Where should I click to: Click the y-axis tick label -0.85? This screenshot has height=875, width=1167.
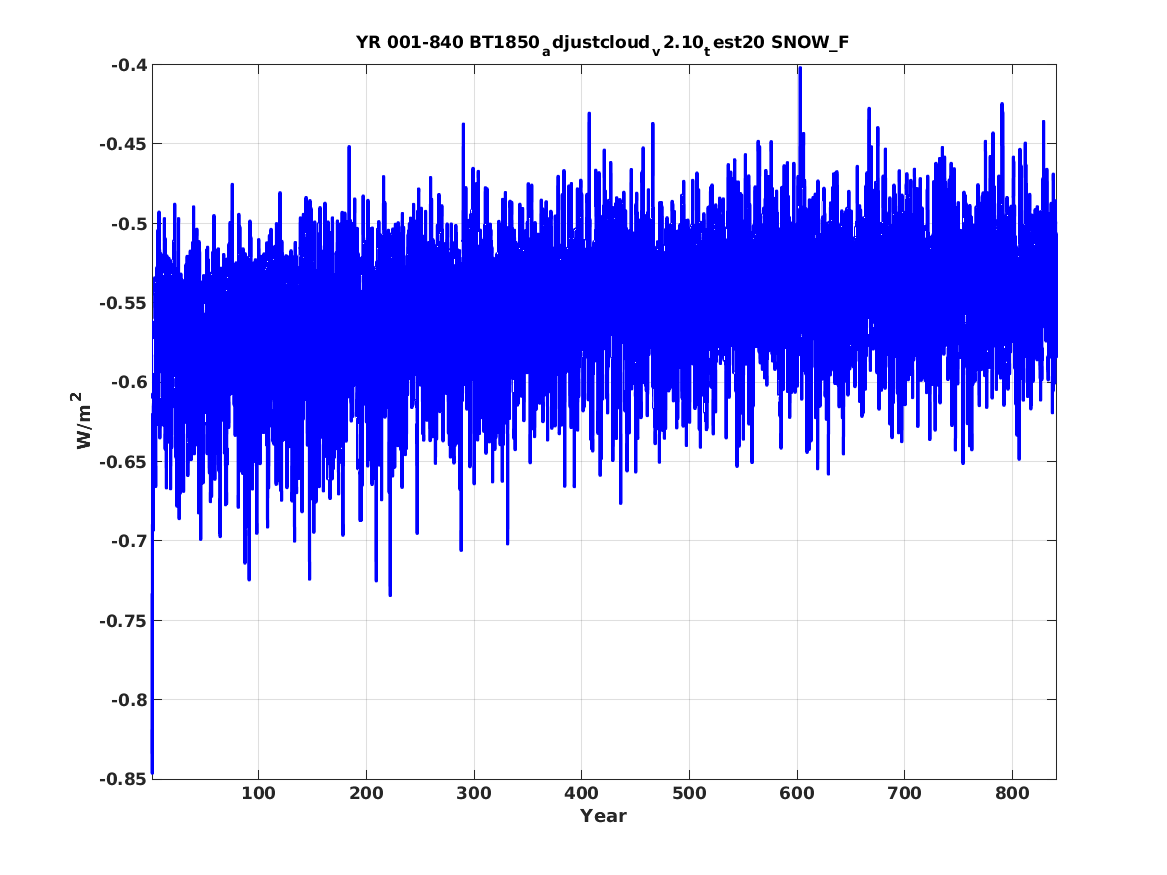pos(123,779)
